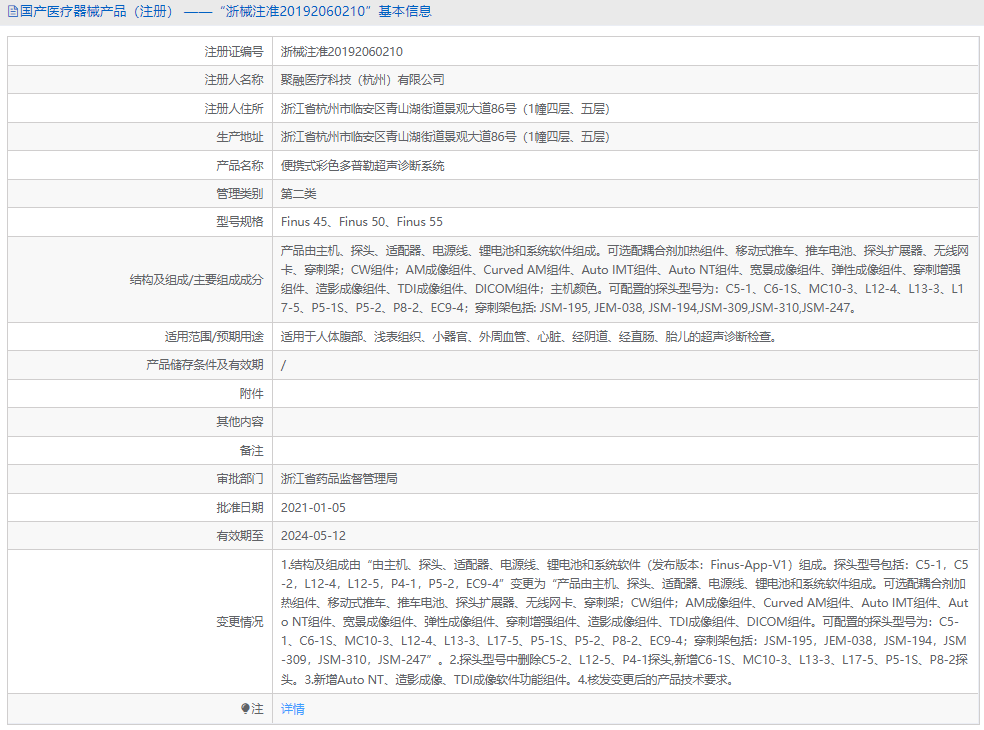Open the 详情 link in the 注 row

coord(292,709)
